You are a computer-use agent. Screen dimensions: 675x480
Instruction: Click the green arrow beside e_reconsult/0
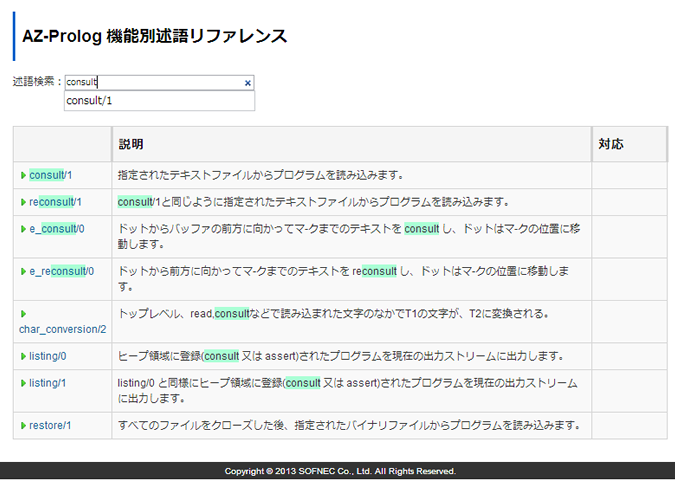point(23,272)
